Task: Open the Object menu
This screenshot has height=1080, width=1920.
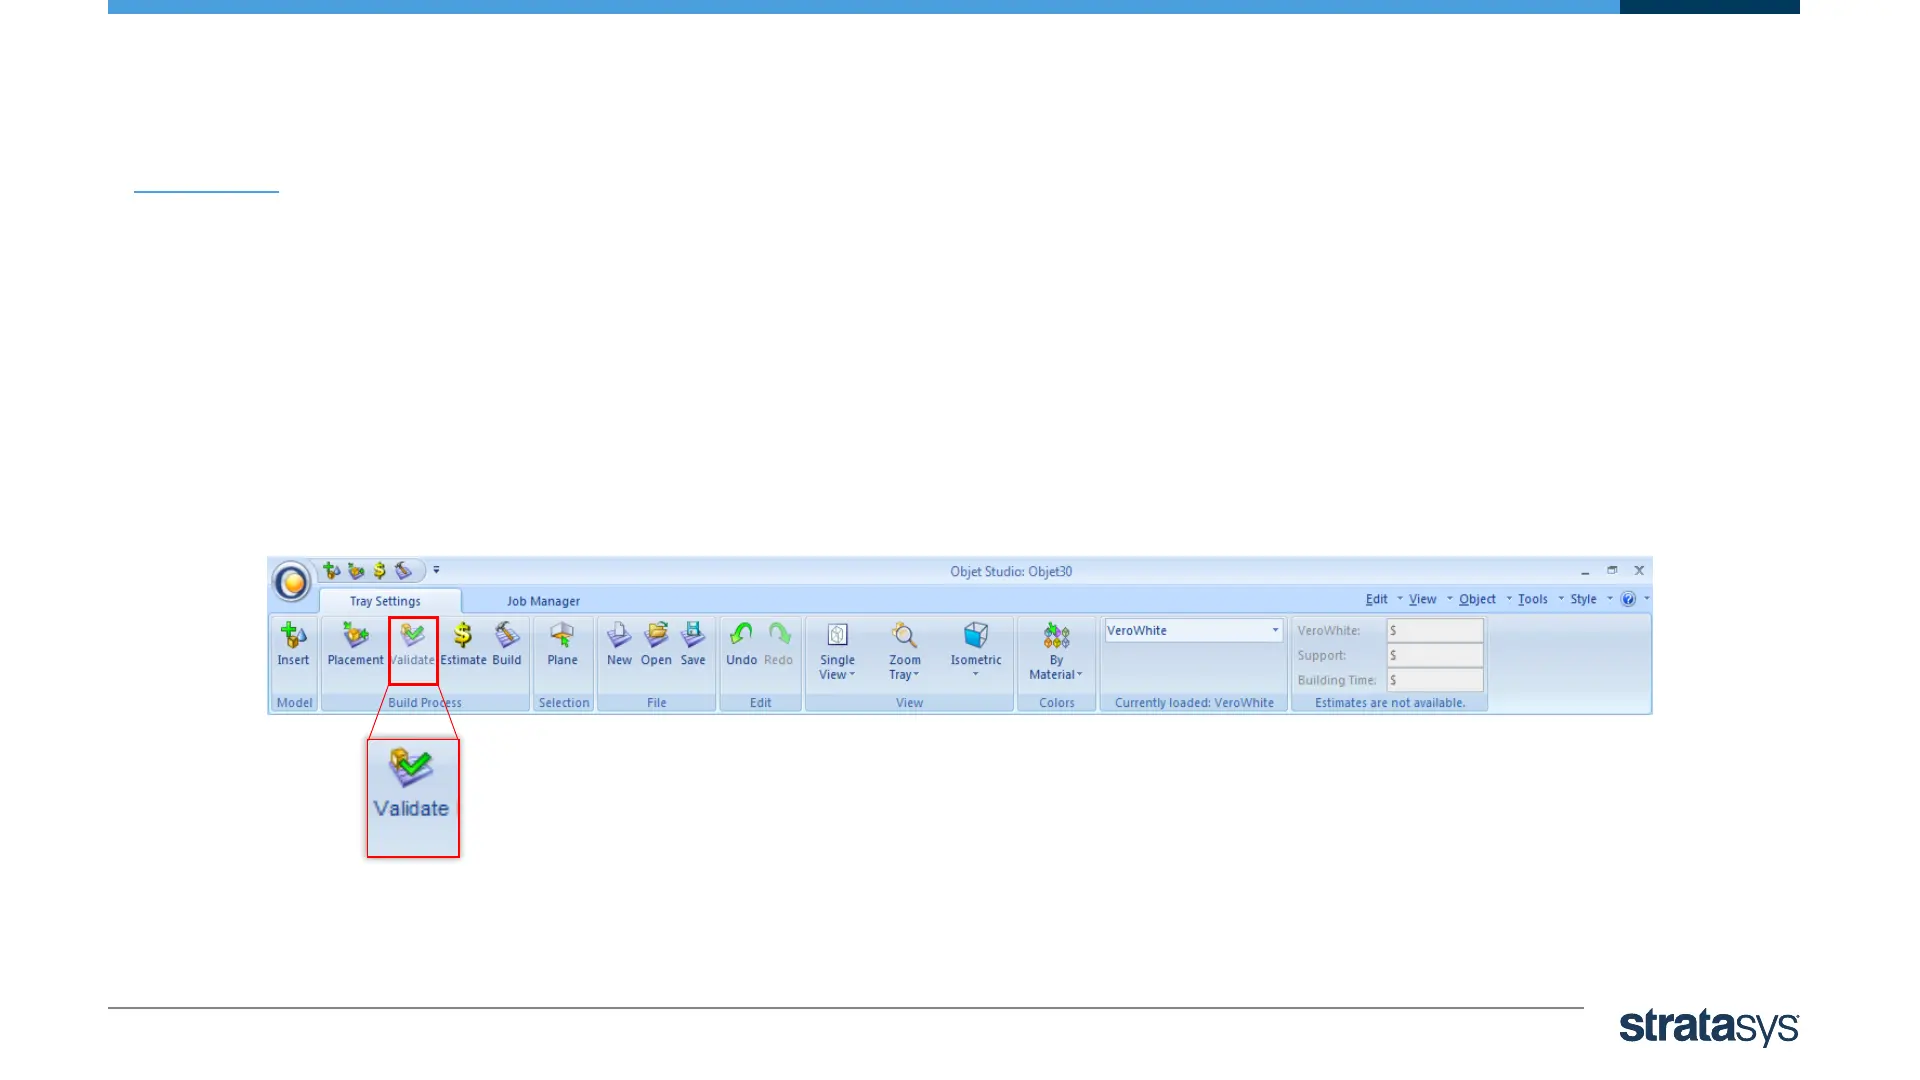Action: point(1477,599)
